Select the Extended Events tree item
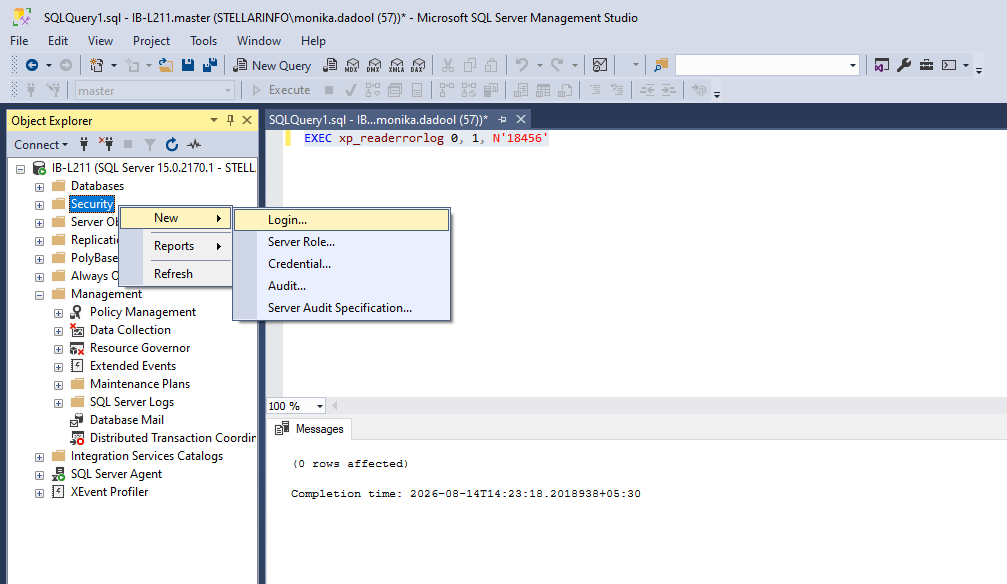The height and width of the screenshot is (584, 1007). (132, 366)
